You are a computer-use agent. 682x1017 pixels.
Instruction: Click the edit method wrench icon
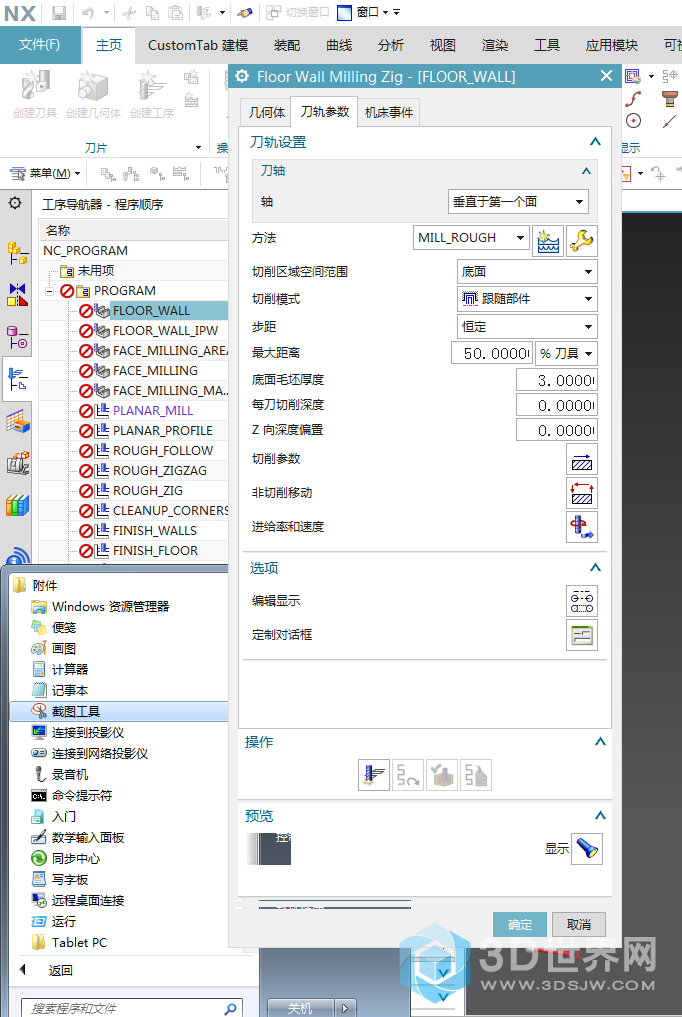coord(582,241)
